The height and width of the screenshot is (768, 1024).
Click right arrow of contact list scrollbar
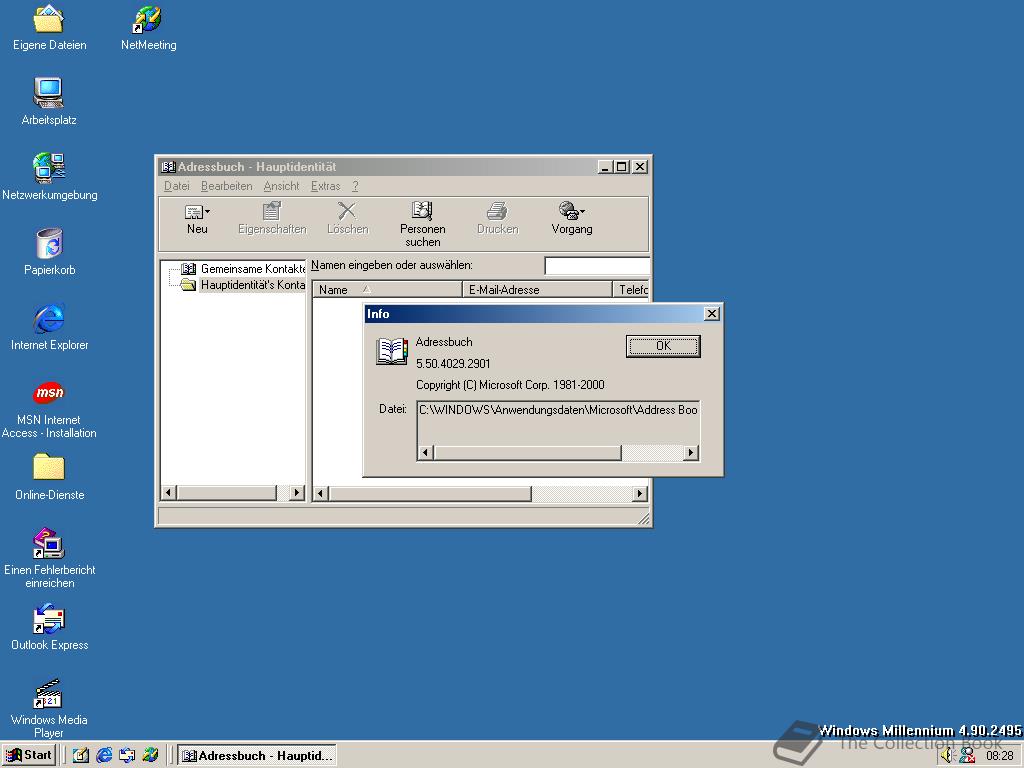pos(640,494)
